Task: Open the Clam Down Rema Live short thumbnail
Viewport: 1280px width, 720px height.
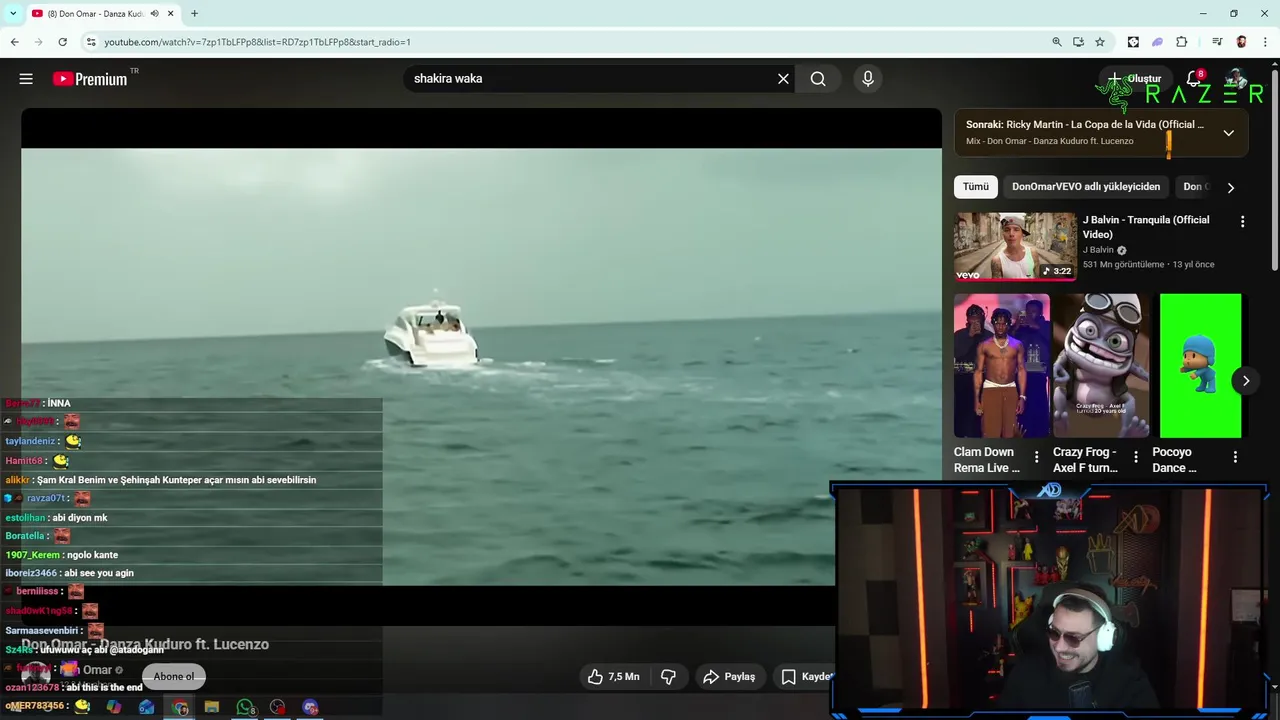Action: (x=1001, y=366)
